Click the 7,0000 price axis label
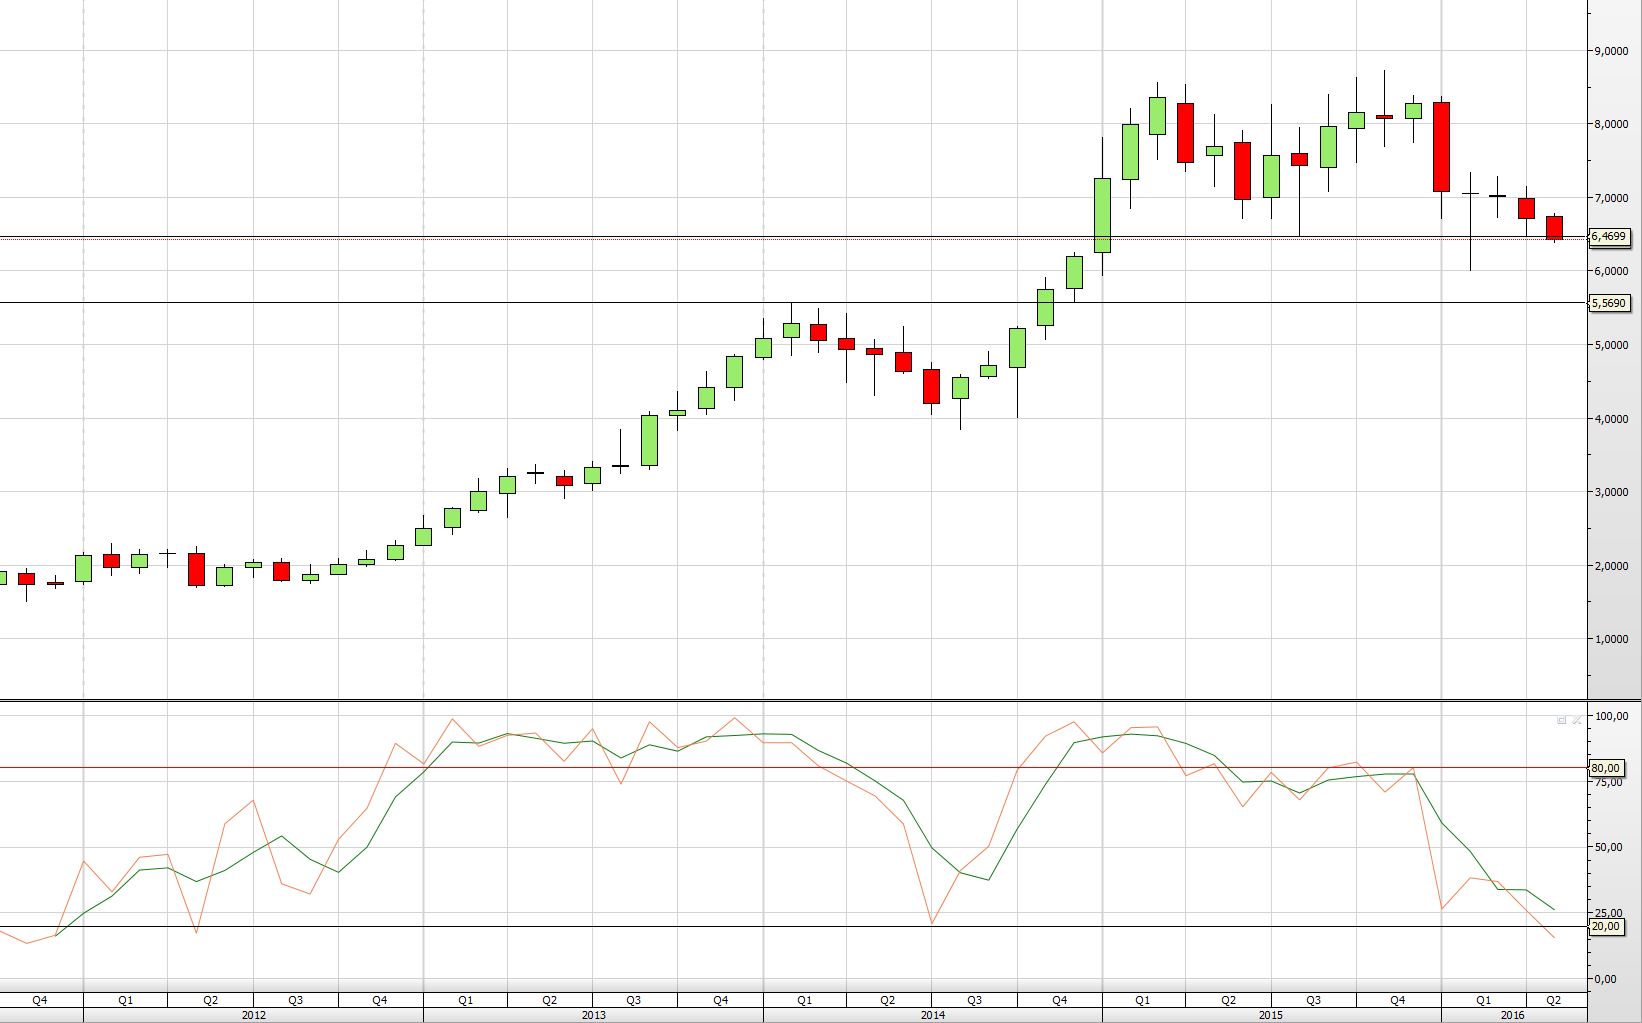Image resolution: width=1642 pixels, height=1023 pixels. click(x=1611, y=198)
